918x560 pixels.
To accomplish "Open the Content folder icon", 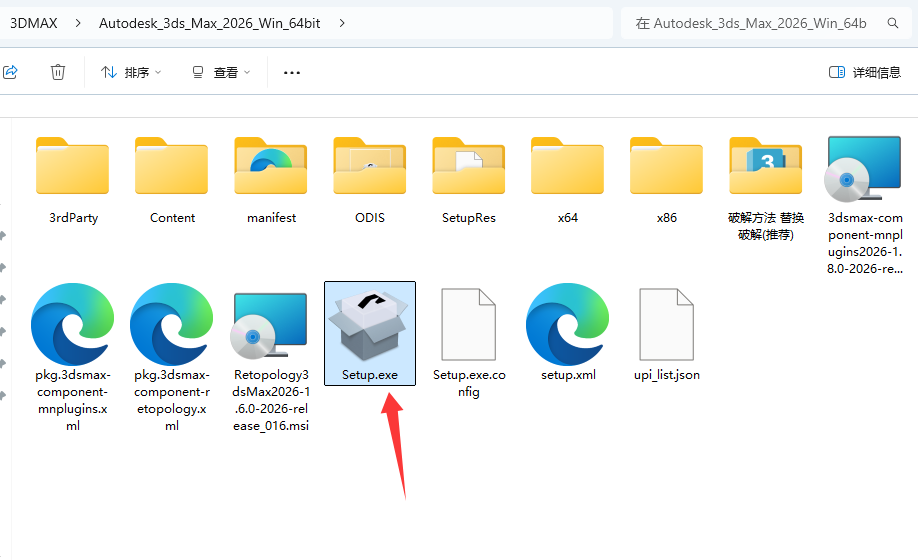I will pos(172,166).
